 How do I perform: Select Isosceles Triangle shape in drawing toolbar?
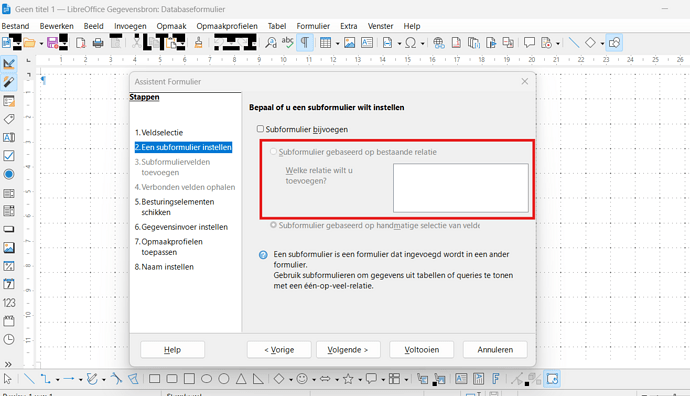(x=241, y=379)
